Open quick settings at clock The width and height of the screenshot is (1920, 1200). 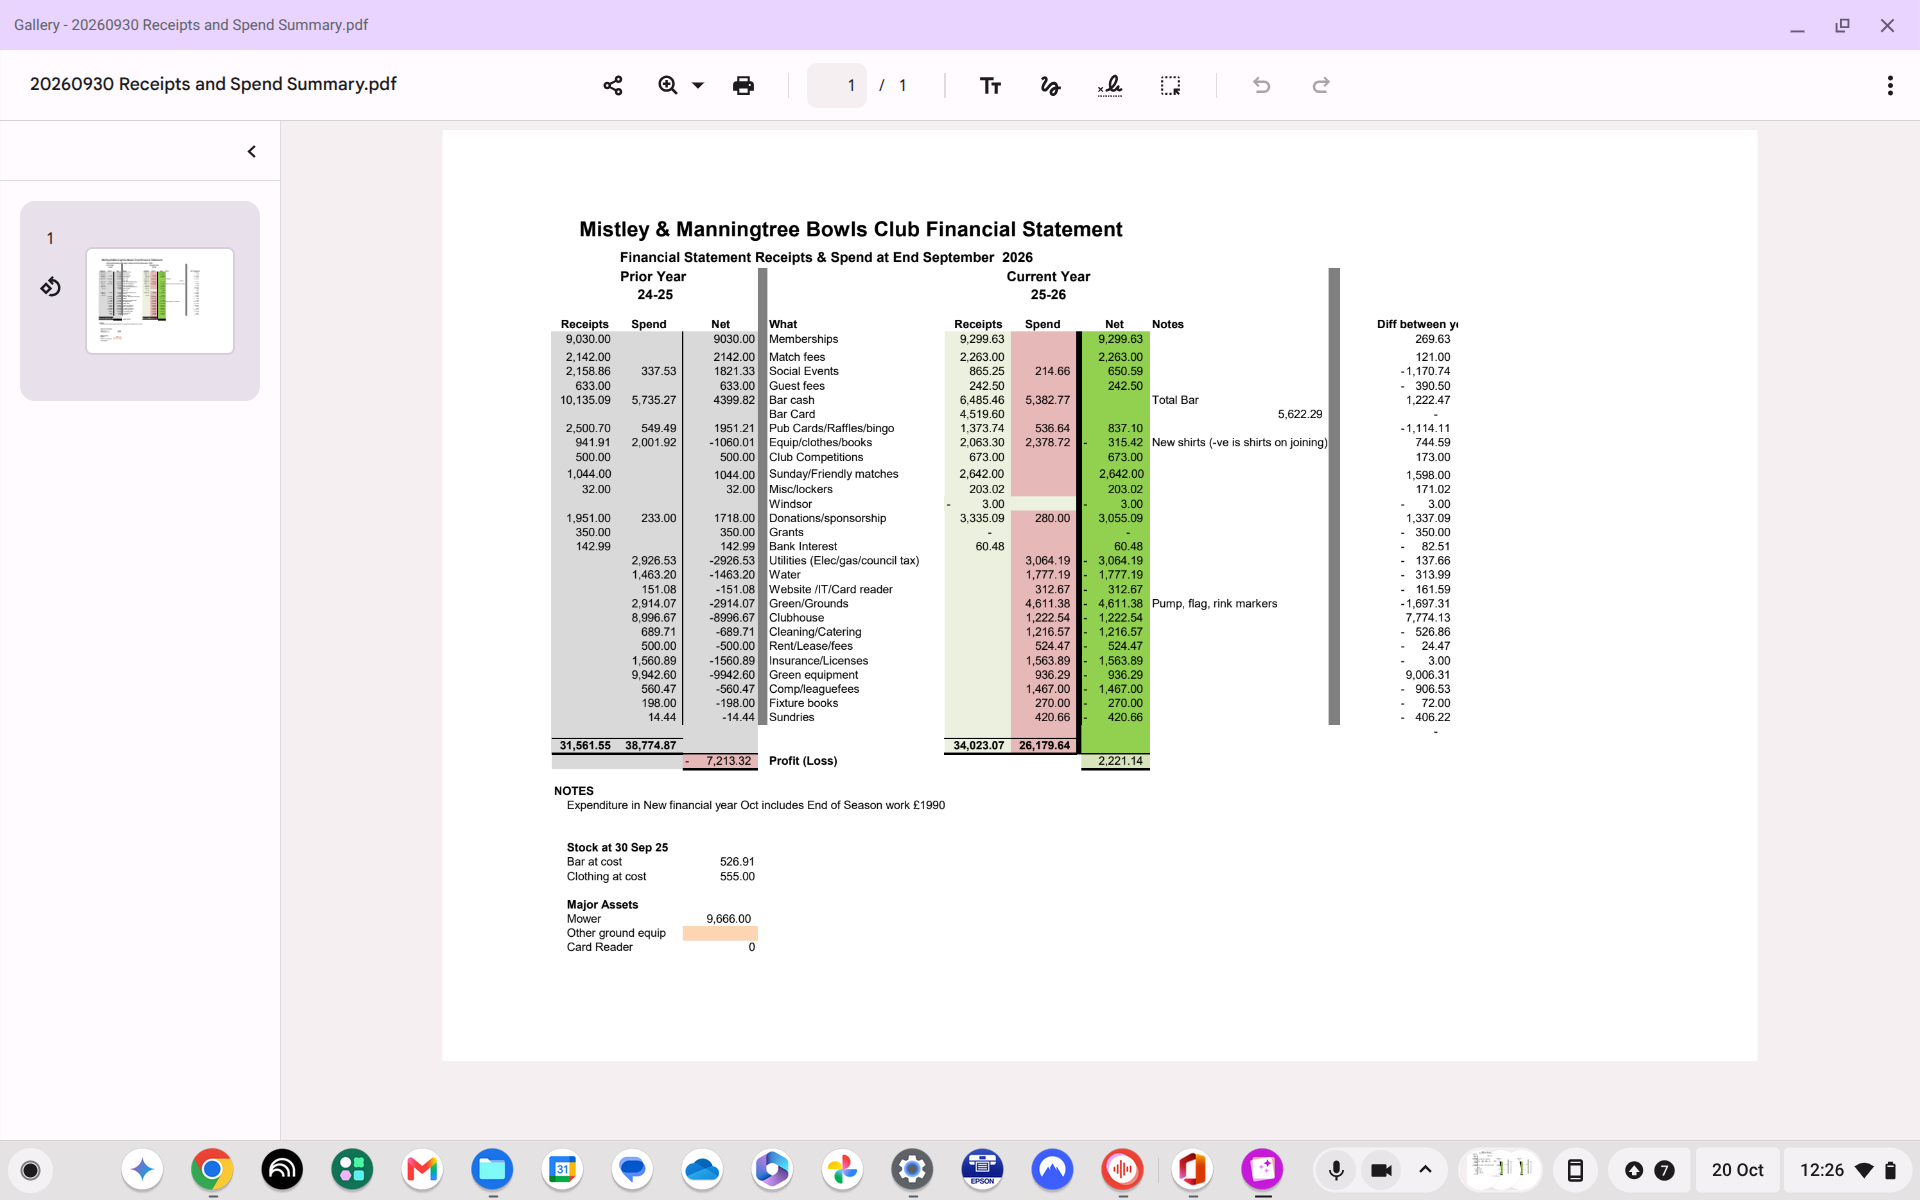pos(1848,1170)
